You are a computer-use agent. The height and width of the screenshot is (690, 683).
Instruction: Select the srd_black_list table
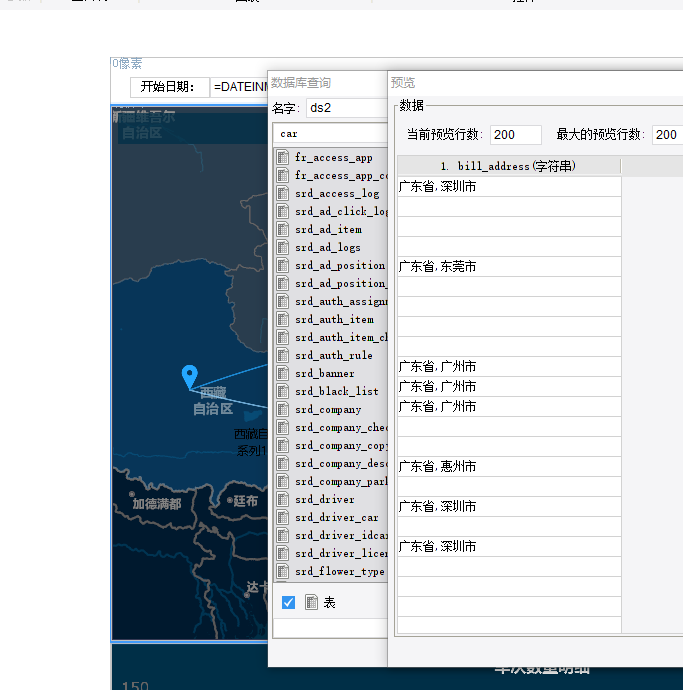pyautogui.click(x=332, y=391)
